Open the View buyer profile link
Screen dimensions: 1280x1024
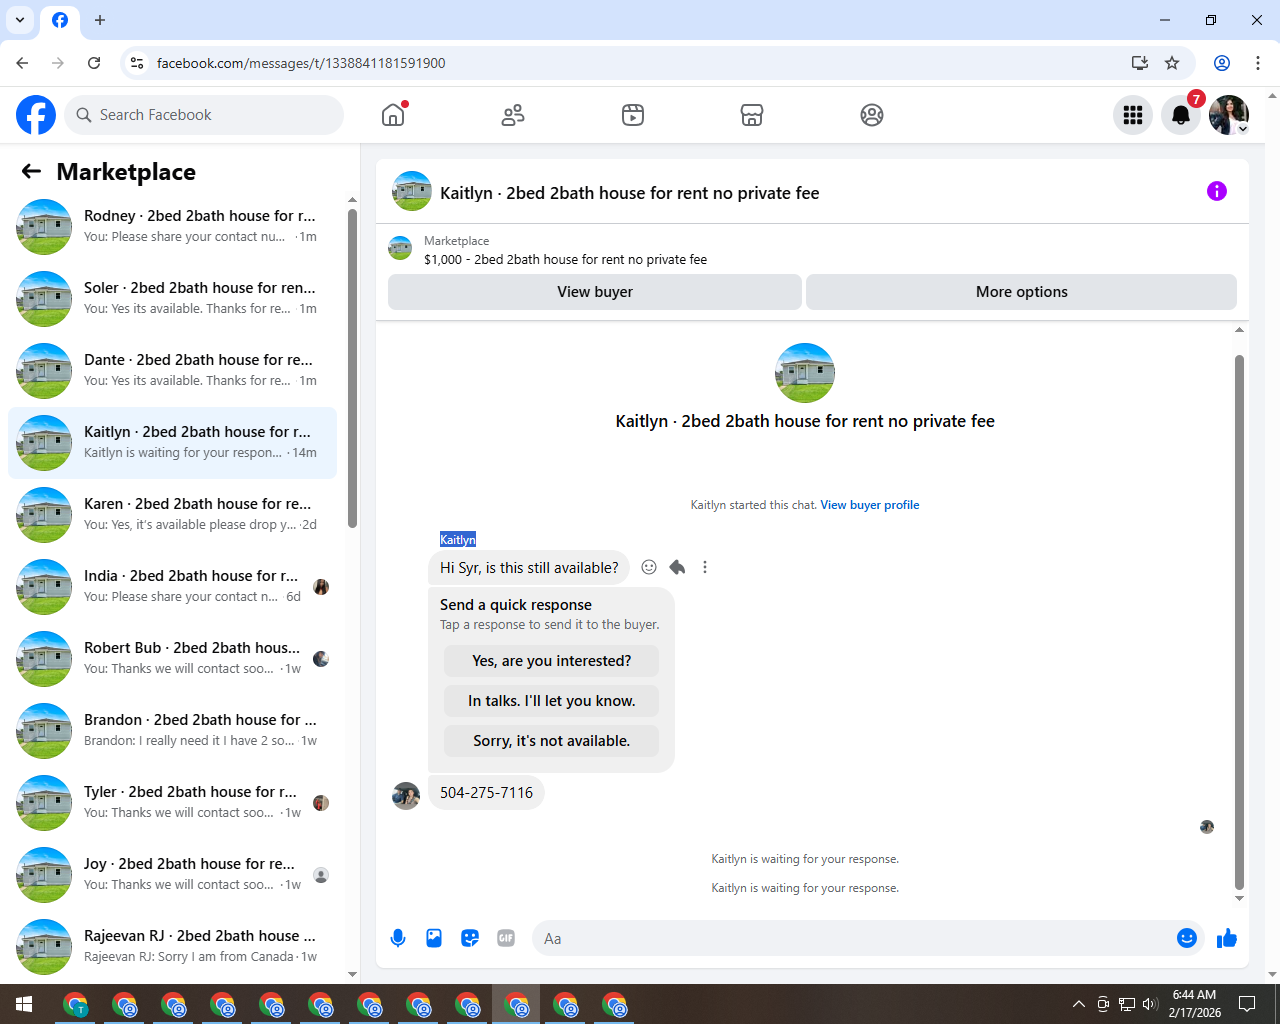pyautogui.click(x=869, y=505)
